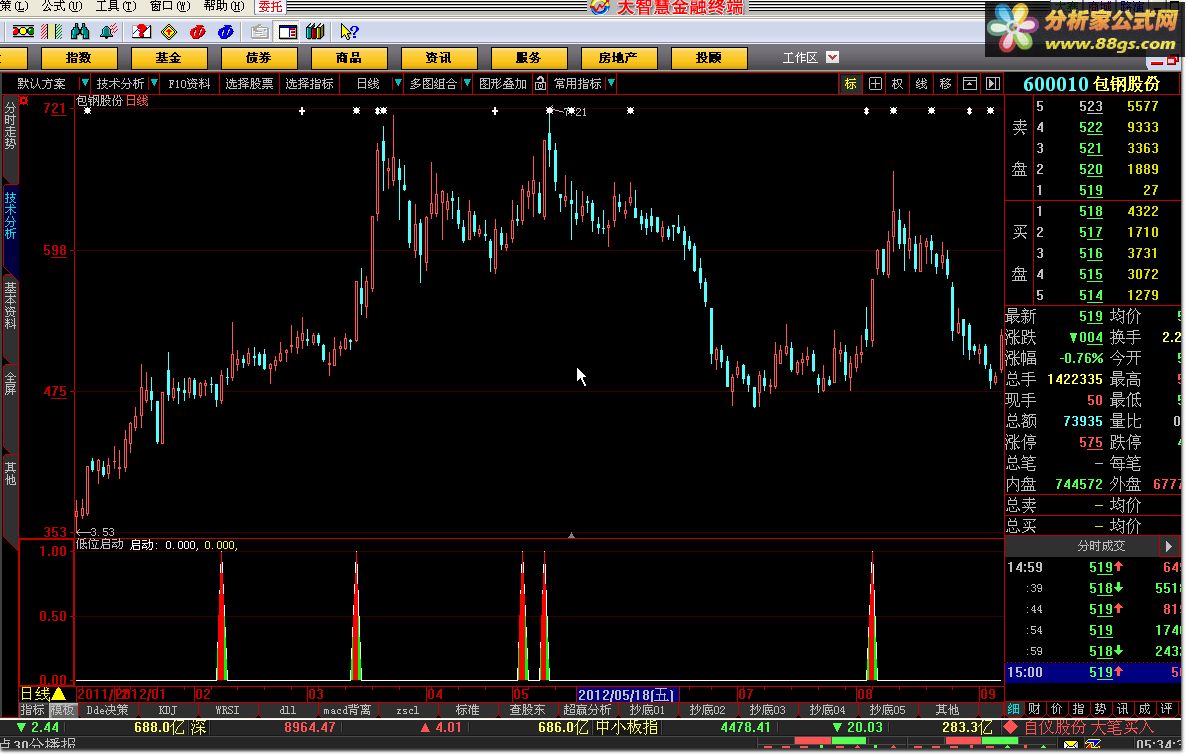1187x755 pixels.
Task: Switch to the 超赢分析 tab
Action: point(587,710)
